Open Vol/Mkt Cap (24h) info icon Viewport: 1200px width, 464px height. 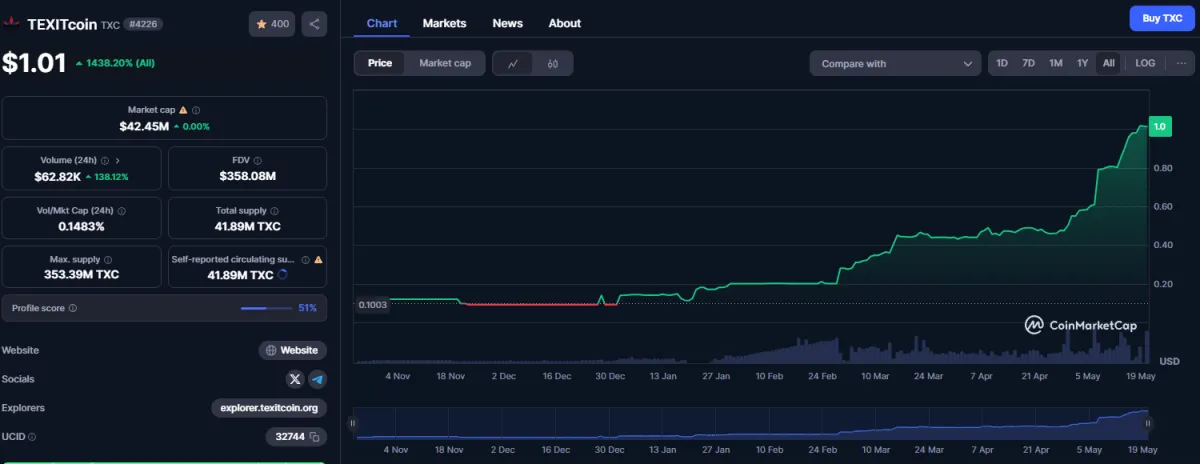click(123, 210)
